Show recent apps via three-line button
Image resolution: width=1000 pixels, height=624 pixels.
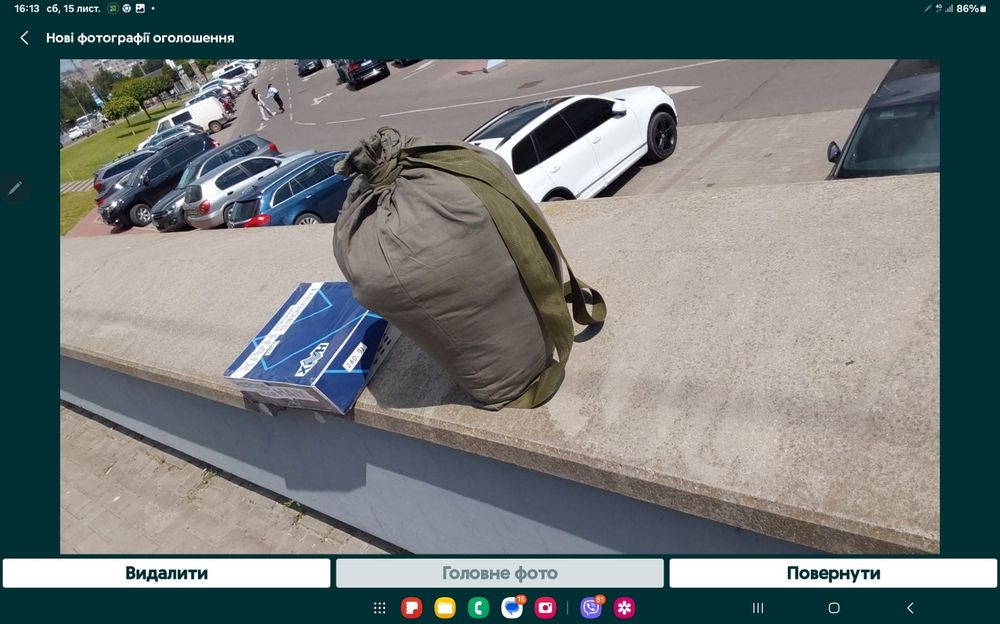click(x=758, y=607)
